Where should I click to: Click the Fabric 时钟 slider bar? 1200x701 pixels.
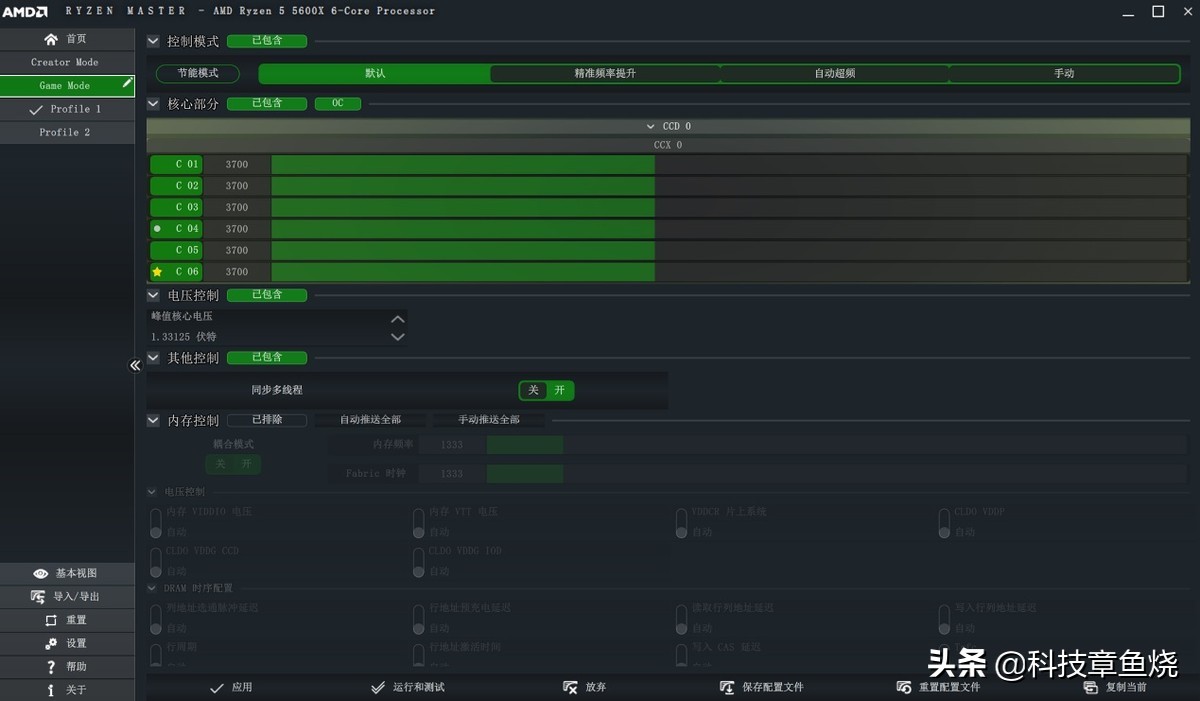834,474
